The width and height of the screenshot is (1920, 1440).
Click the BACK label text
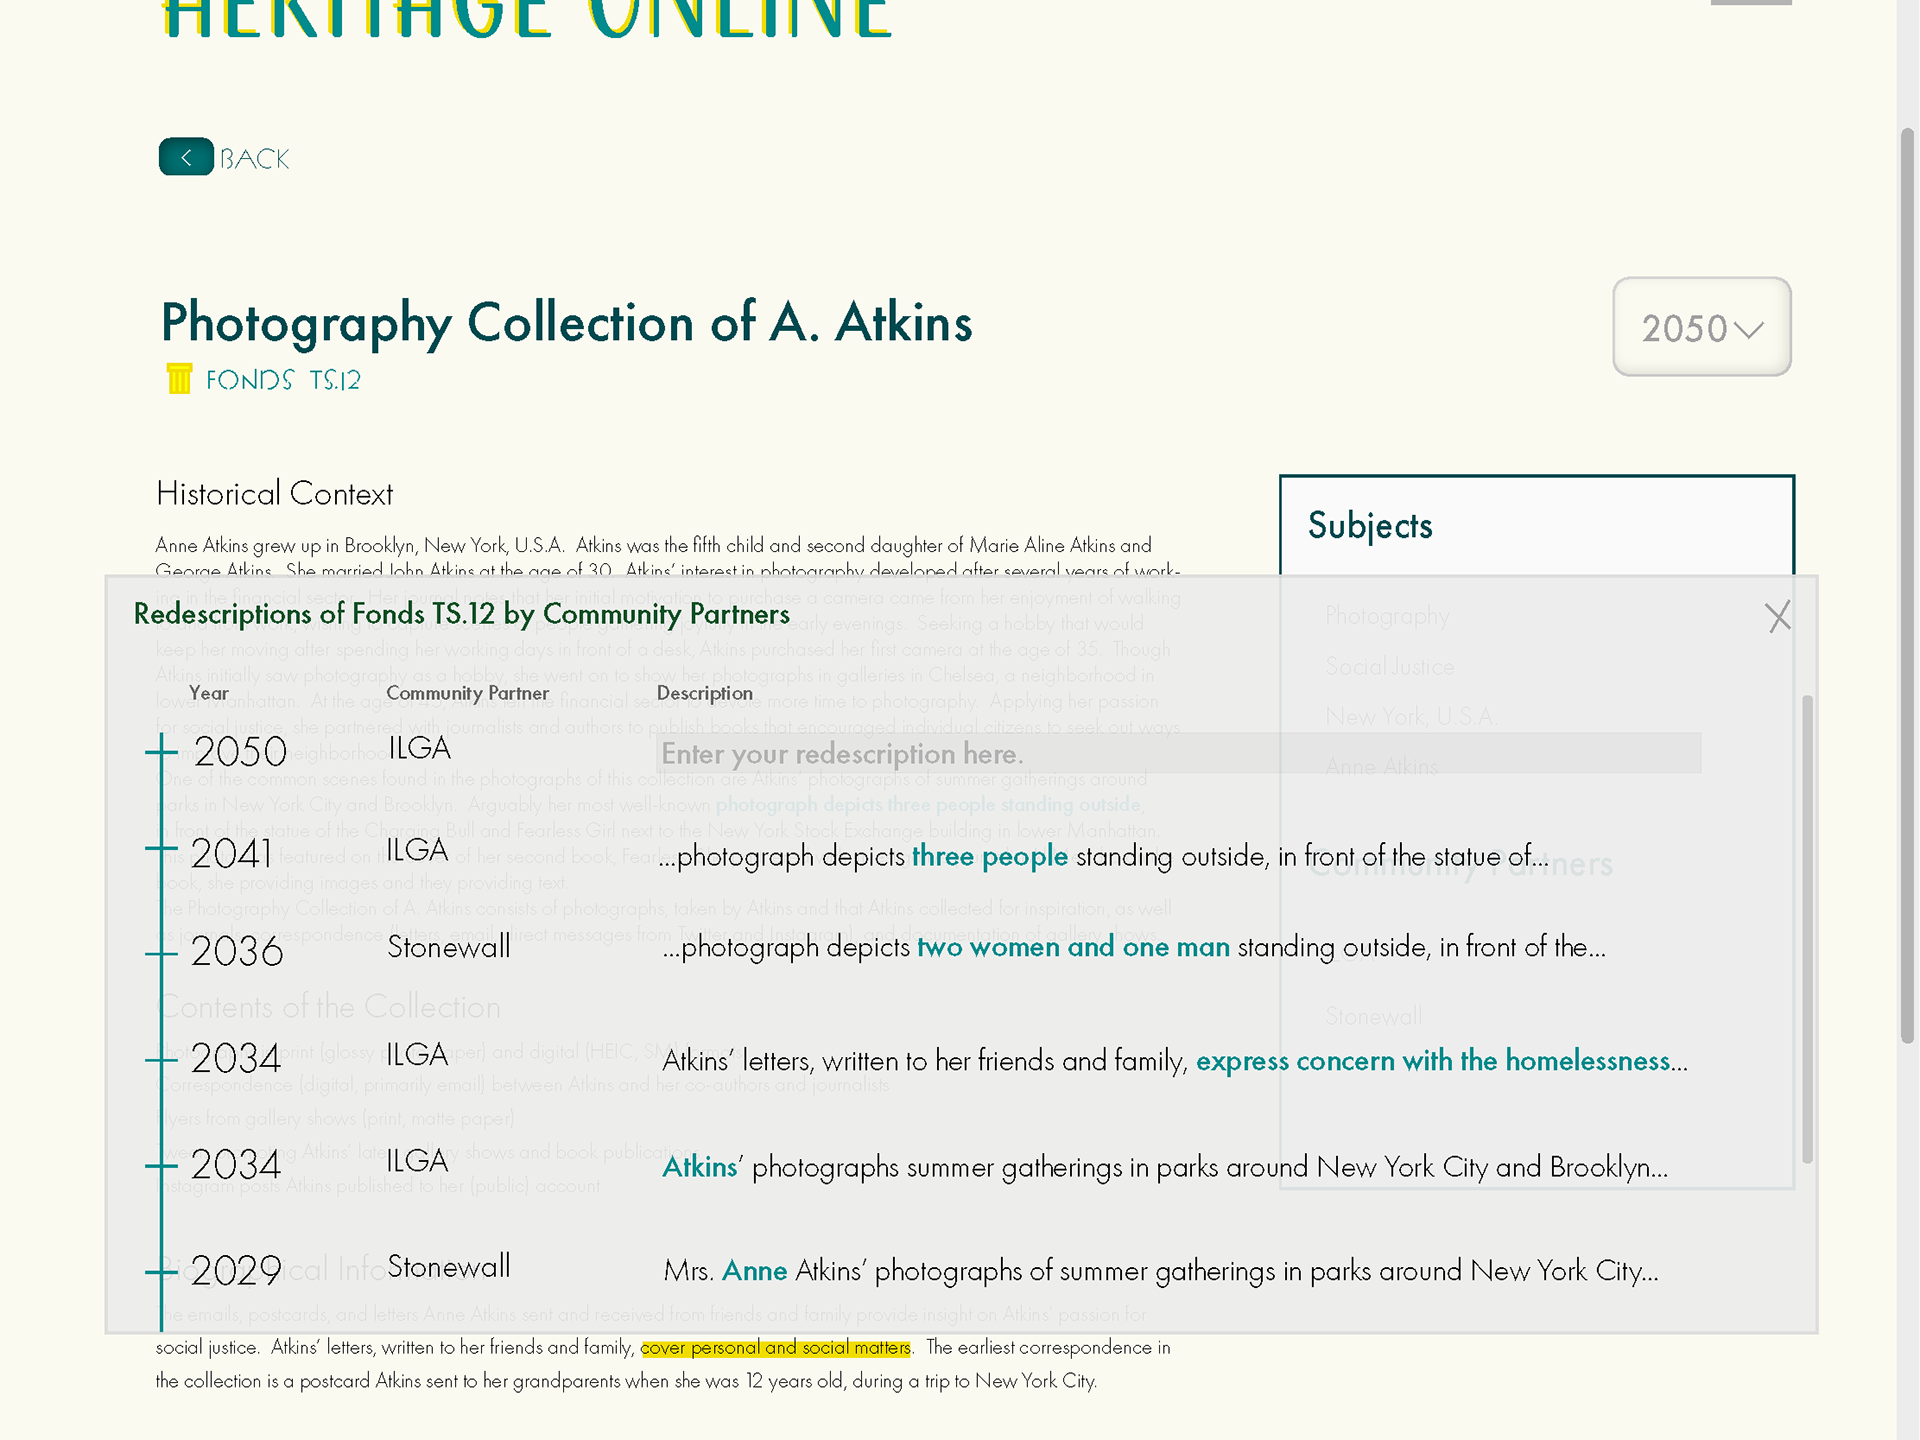[254, 159]
